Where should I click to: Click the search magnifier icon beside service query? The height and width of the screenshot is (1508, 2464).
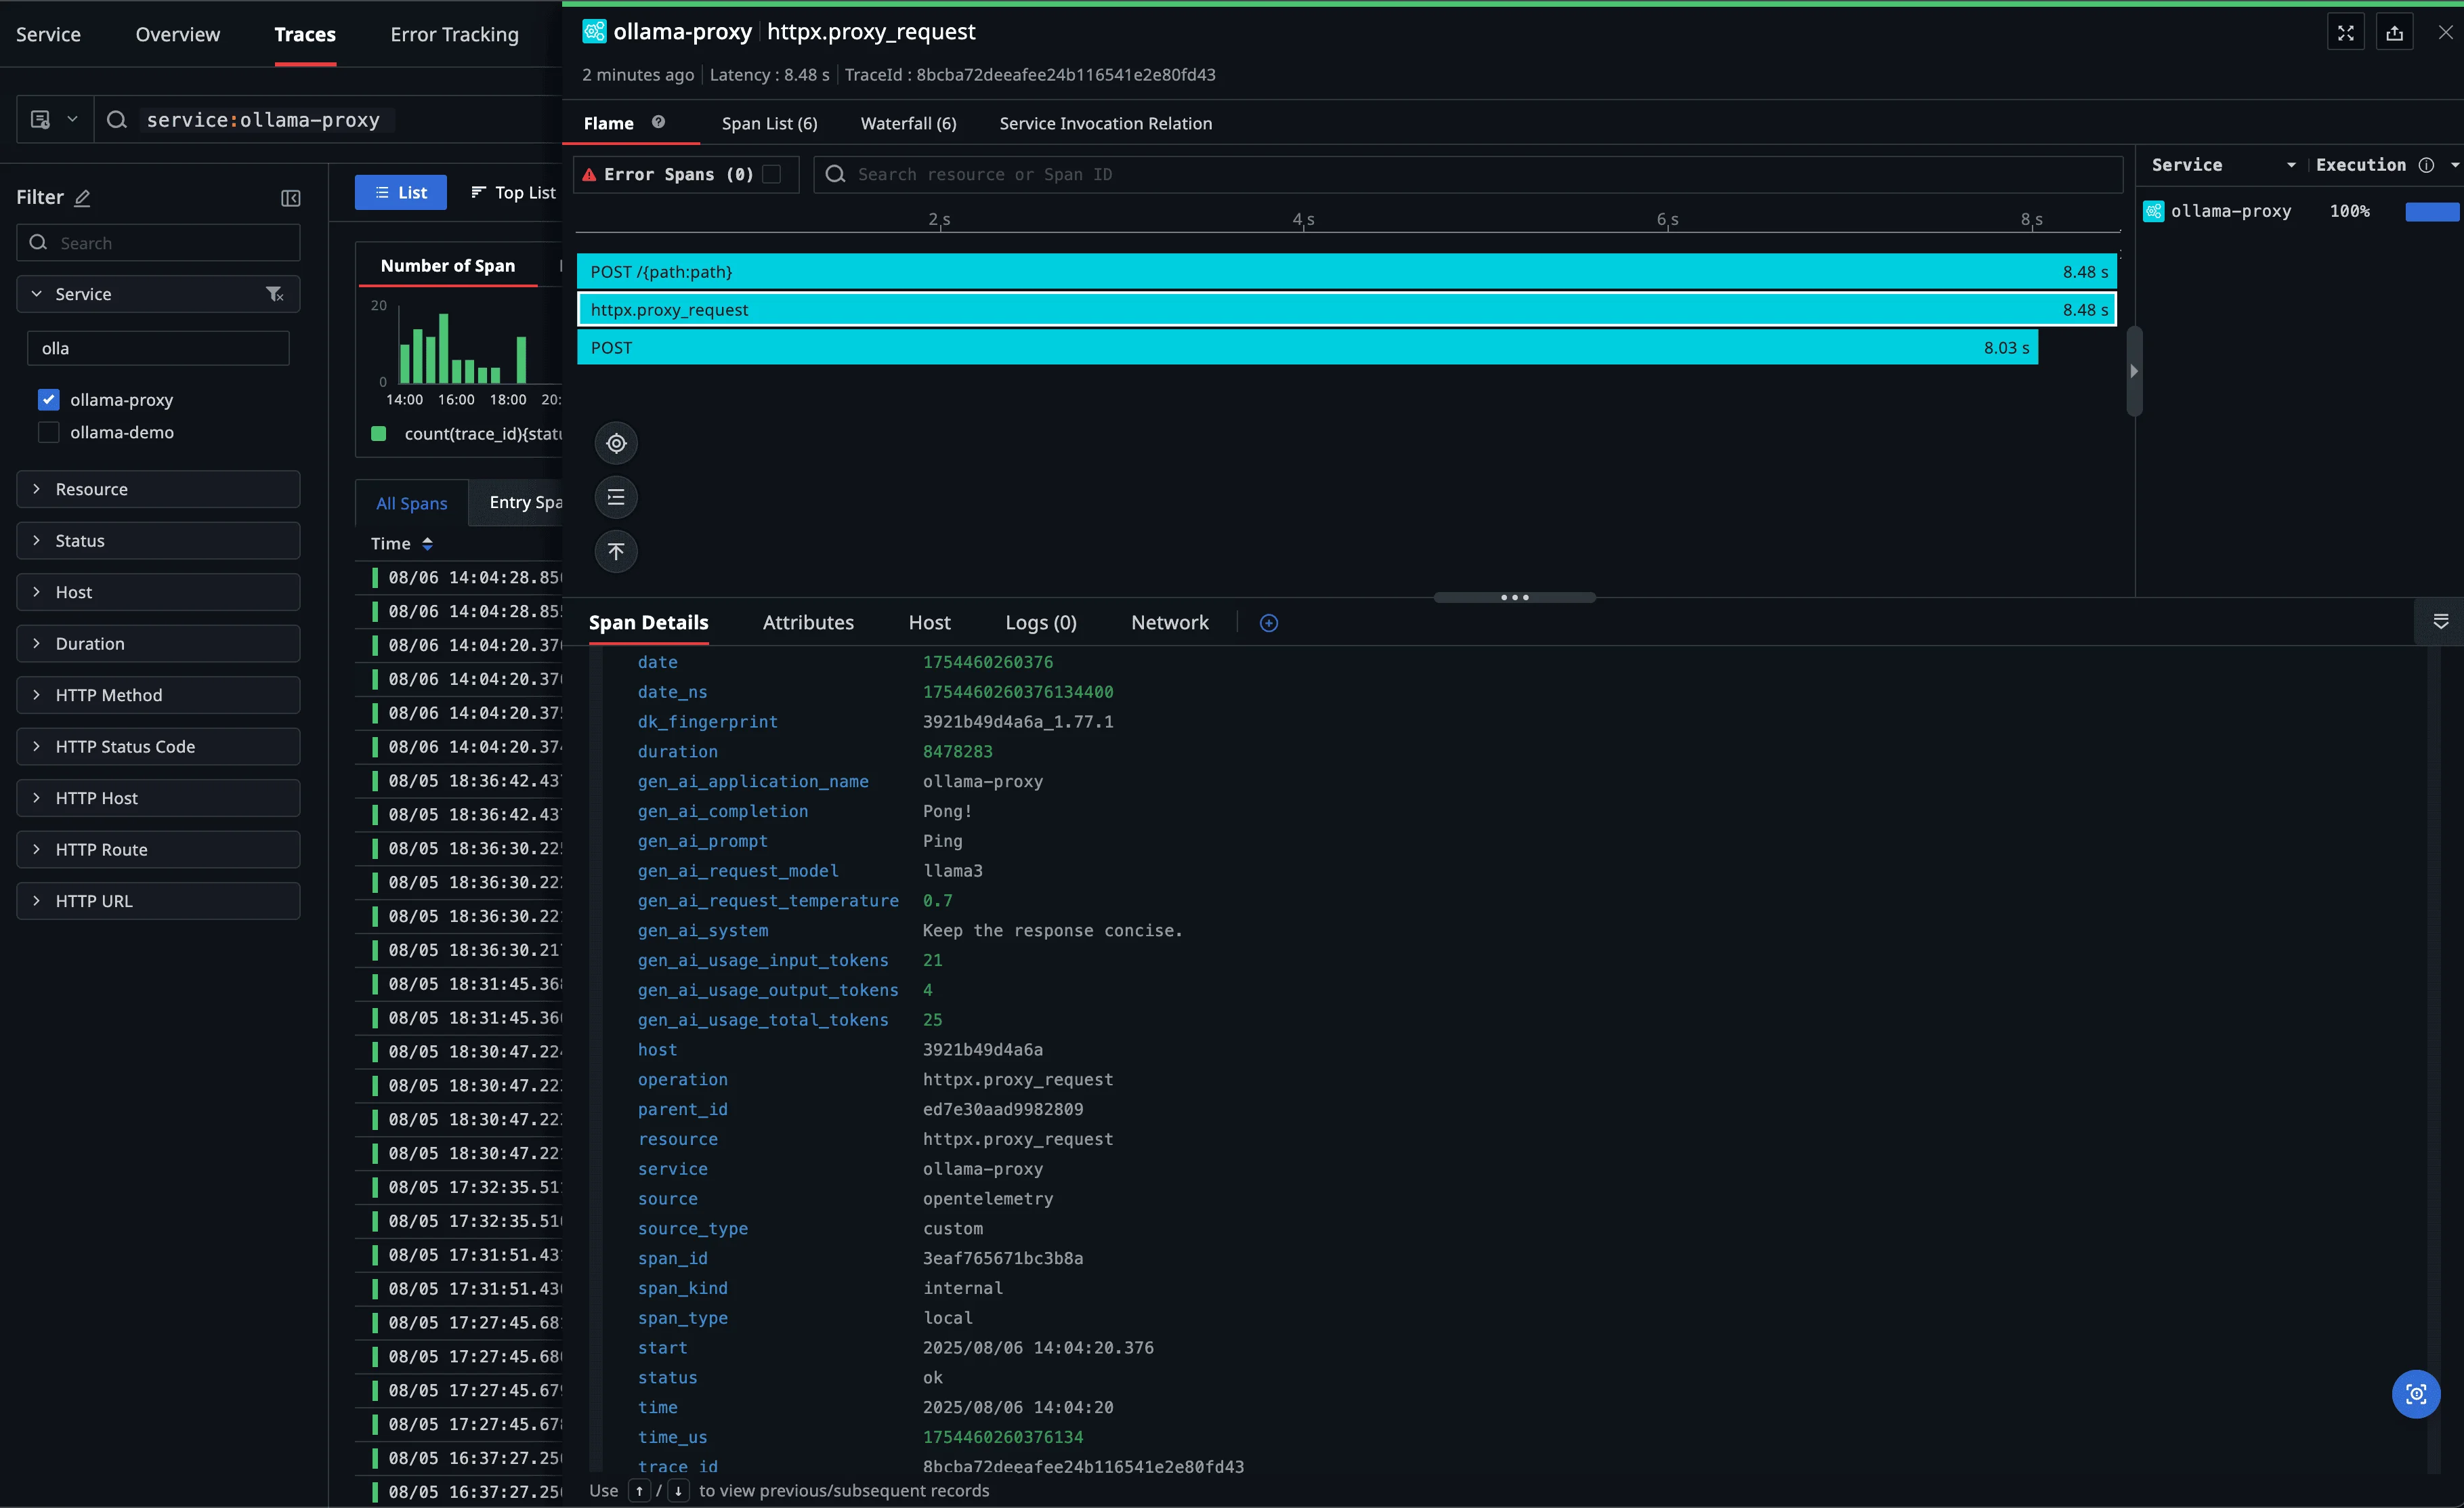click(117, 120)
